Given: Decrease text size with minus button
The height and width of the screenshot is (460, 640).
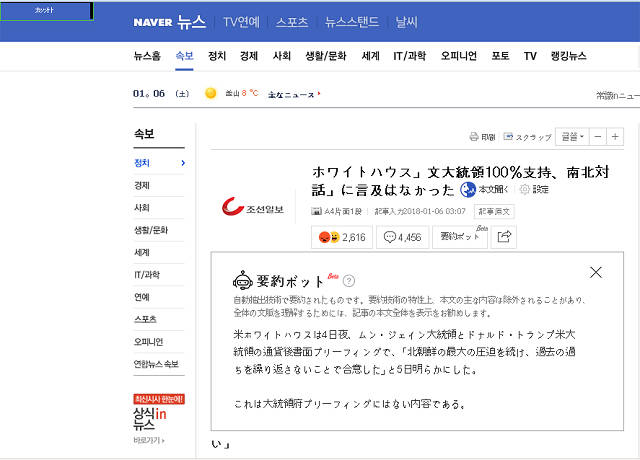Looking at the screenshot, I should point(599,136).
